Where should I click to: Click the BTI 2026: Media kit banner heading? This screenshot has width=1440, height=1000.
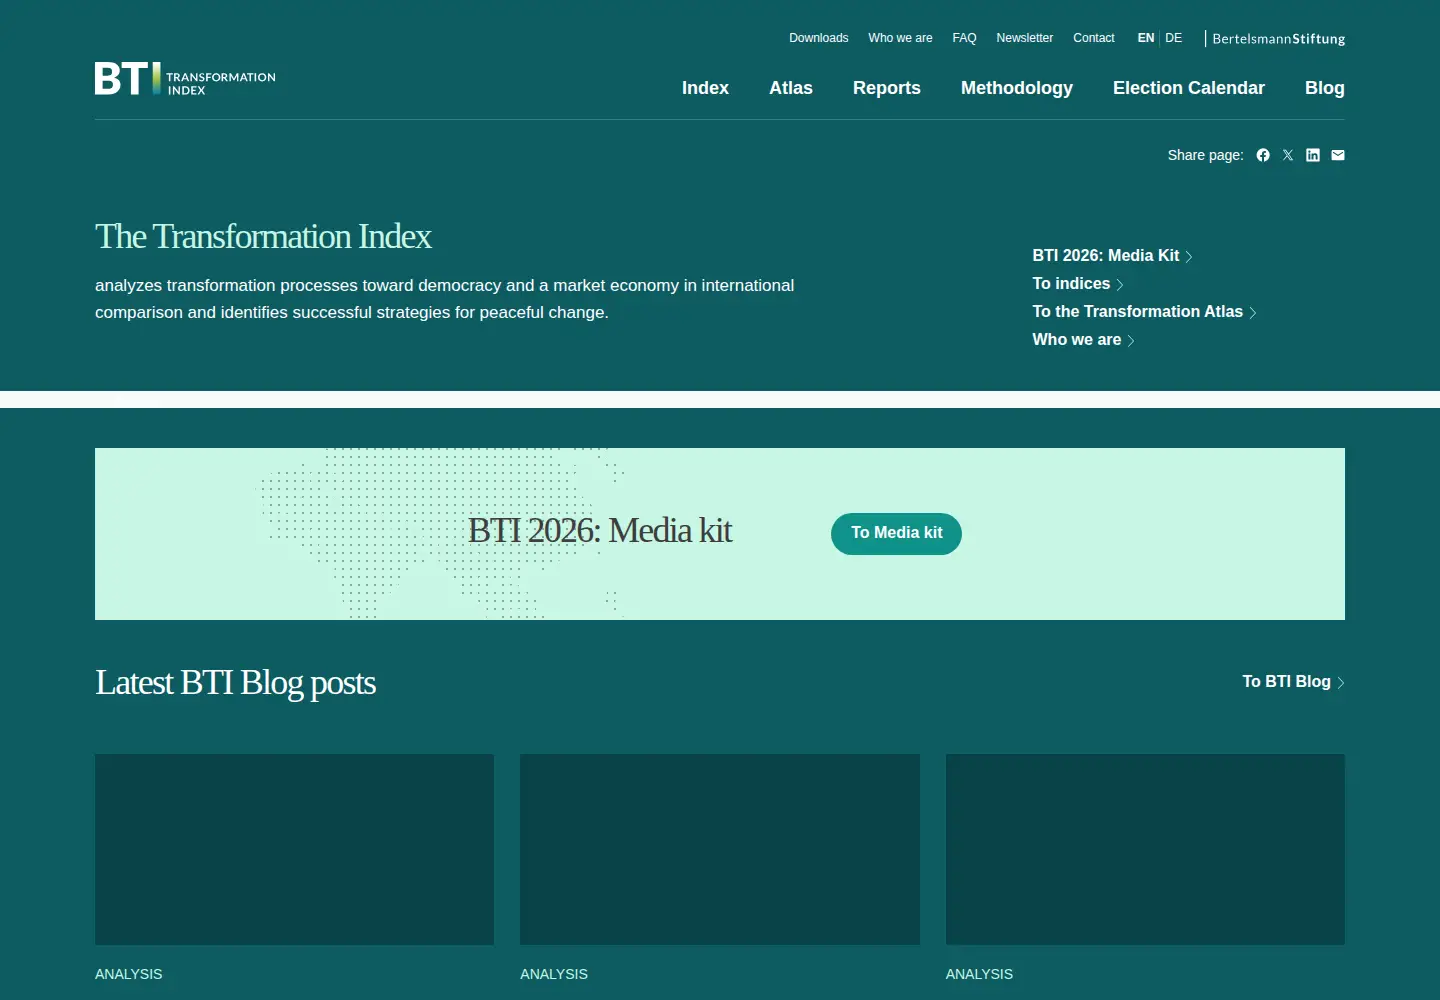click(x=600, y=531)
